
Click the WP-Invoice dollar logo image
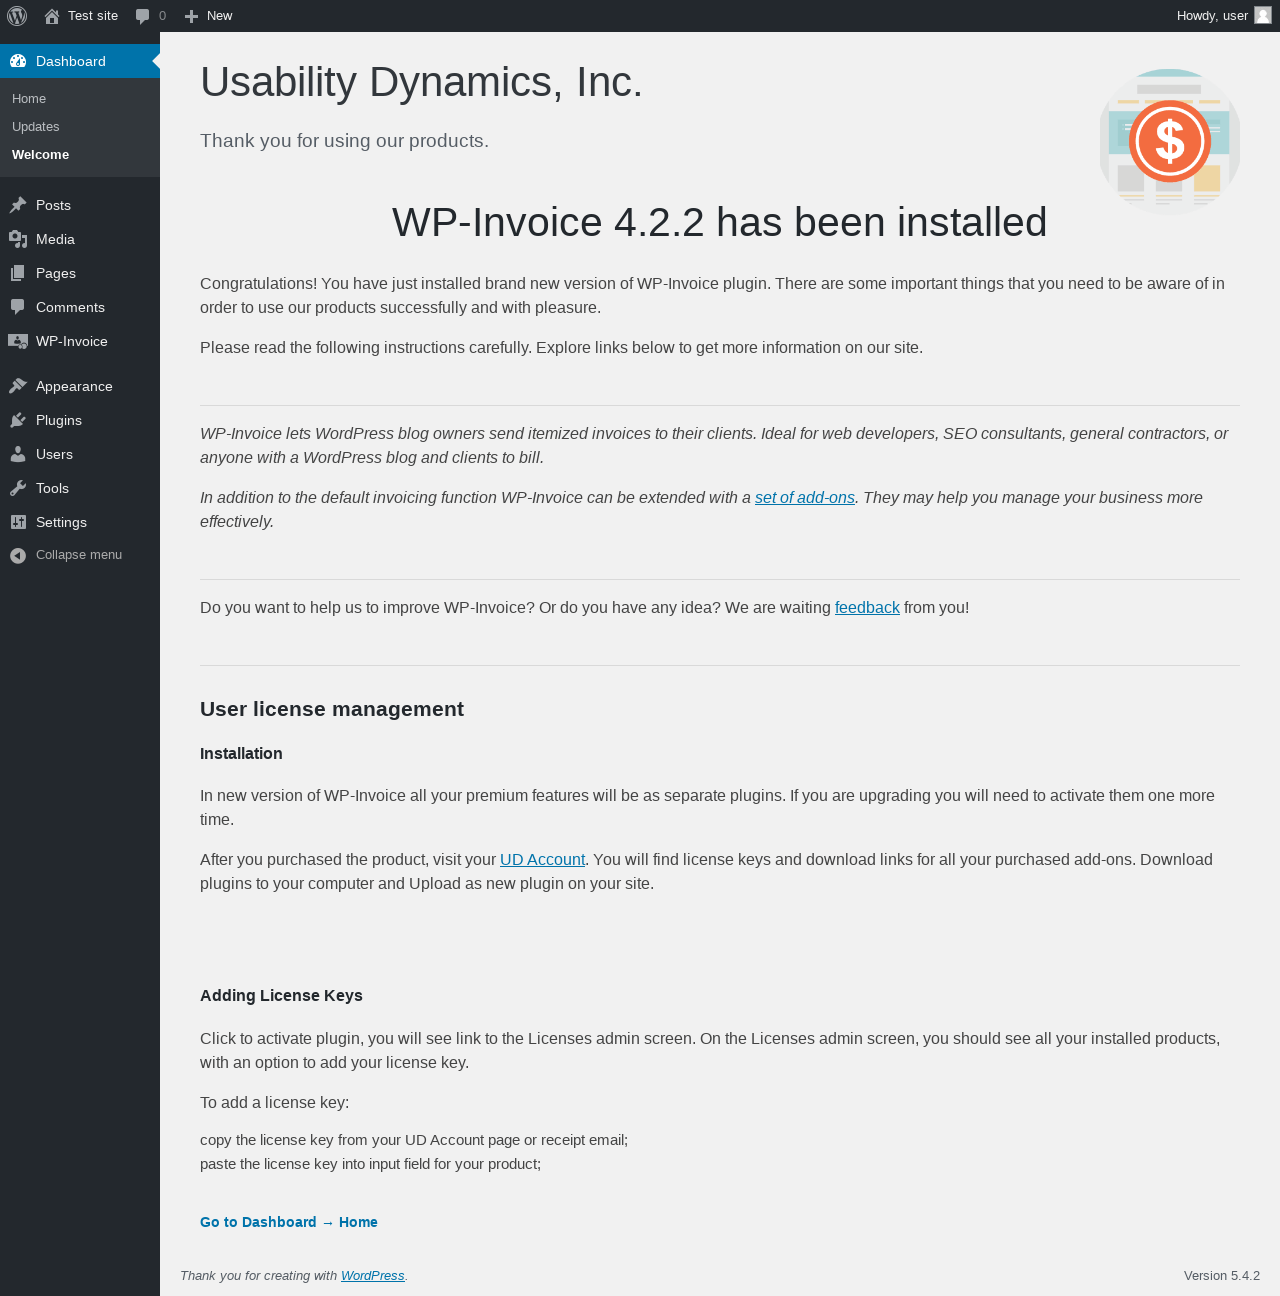pyautogui.click(x=1169, y=141)
